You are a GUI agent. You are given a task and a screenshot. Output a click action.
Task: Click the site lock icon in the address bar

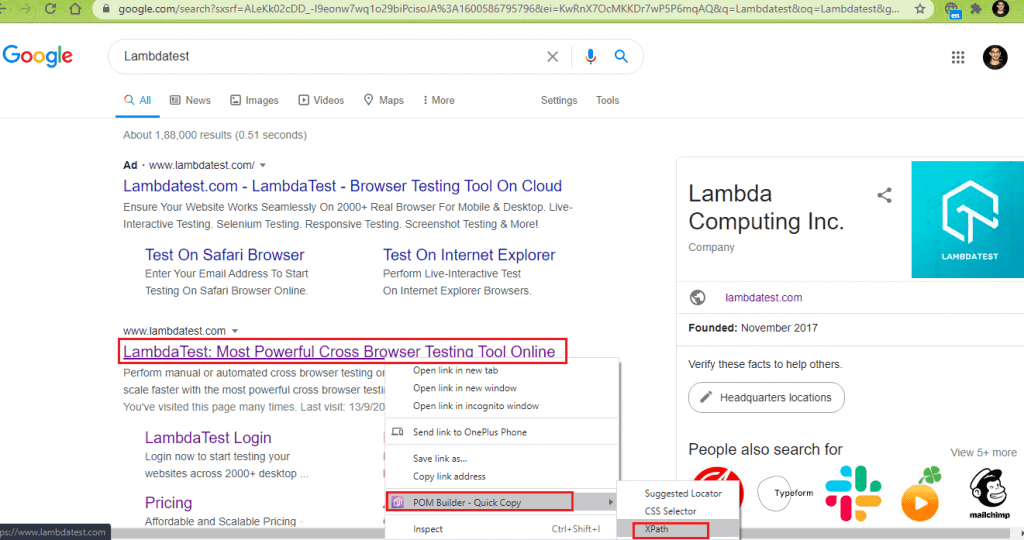(x=106, y=9)
